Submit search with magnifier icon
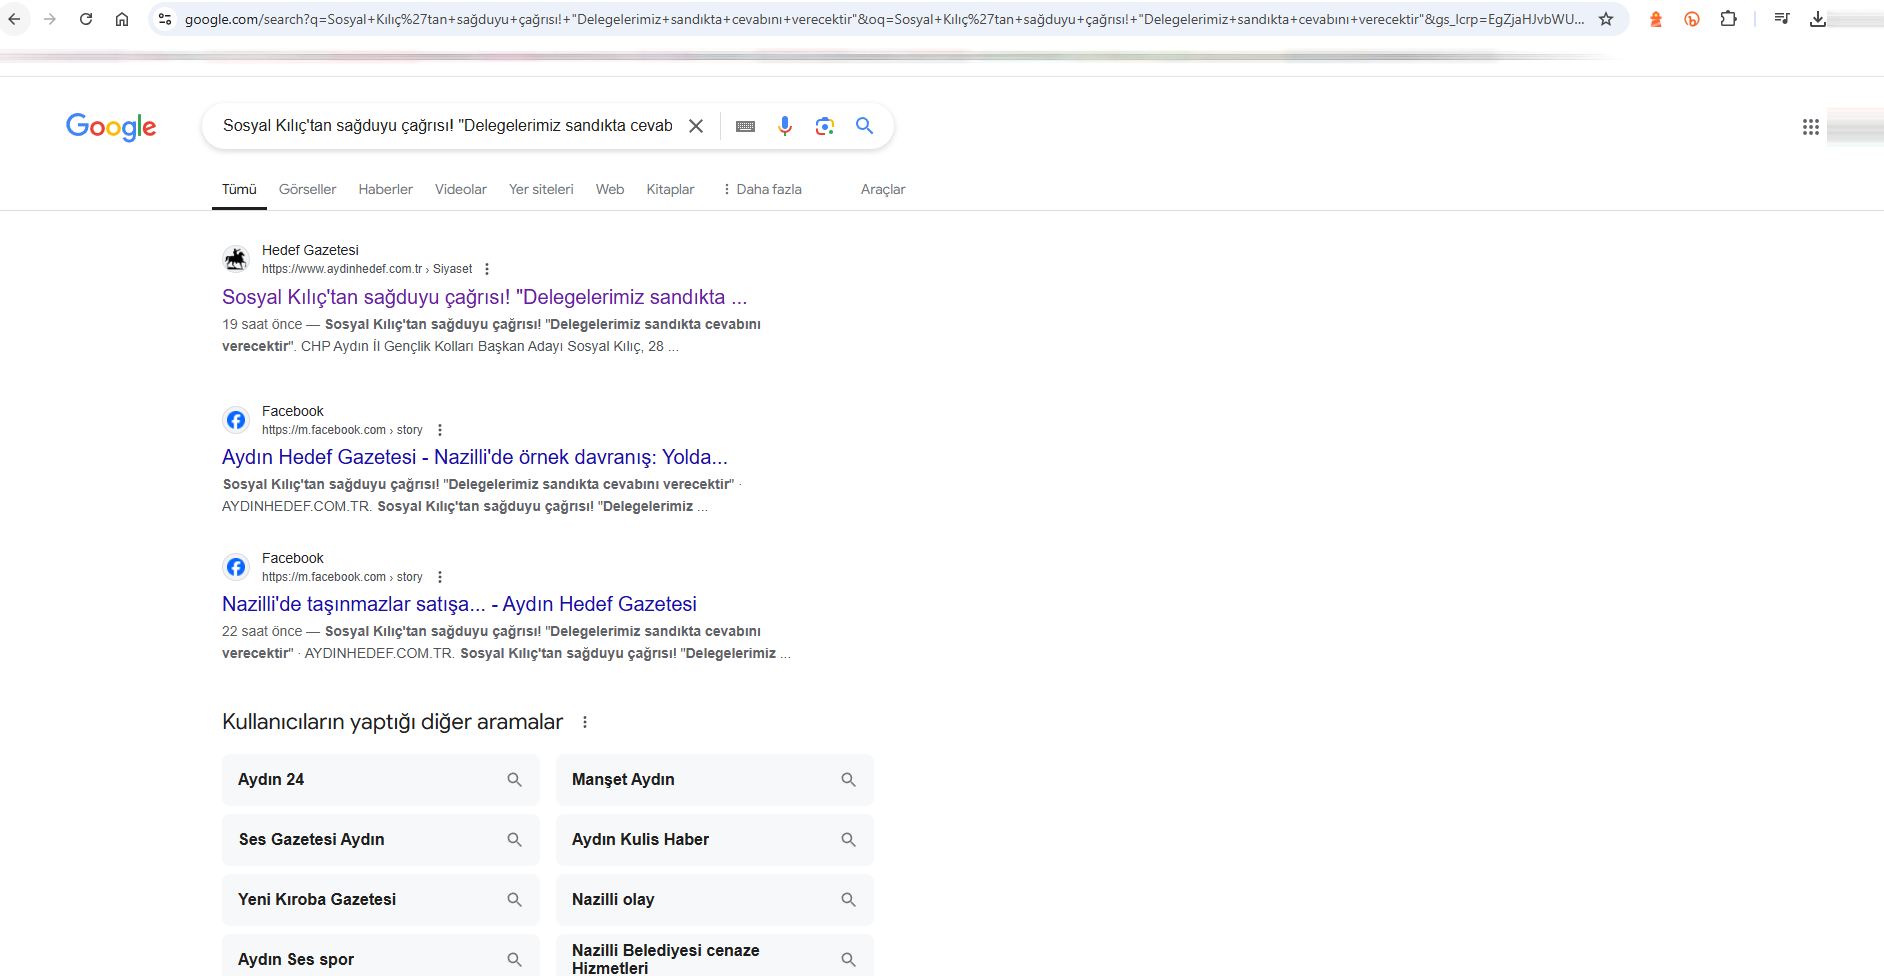 865,126
